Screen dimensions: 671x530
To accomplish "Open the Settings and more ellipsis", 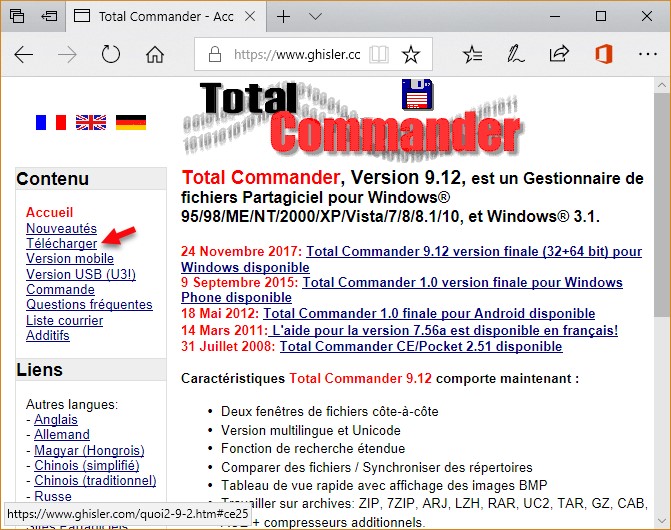I will (647, 54).
